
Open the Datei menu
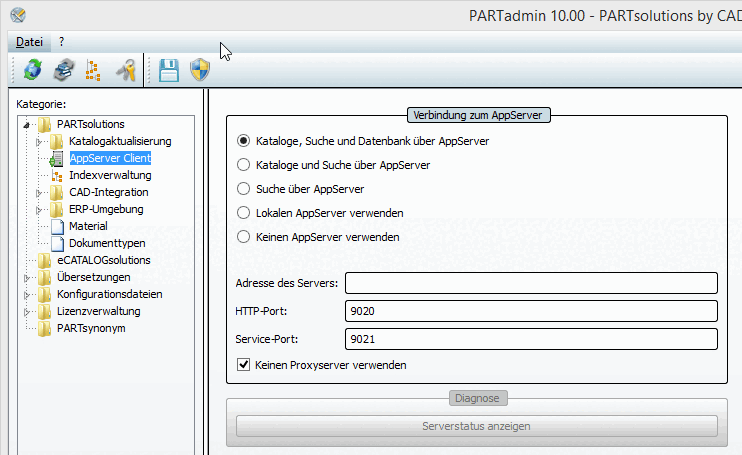tap(29, 42)
